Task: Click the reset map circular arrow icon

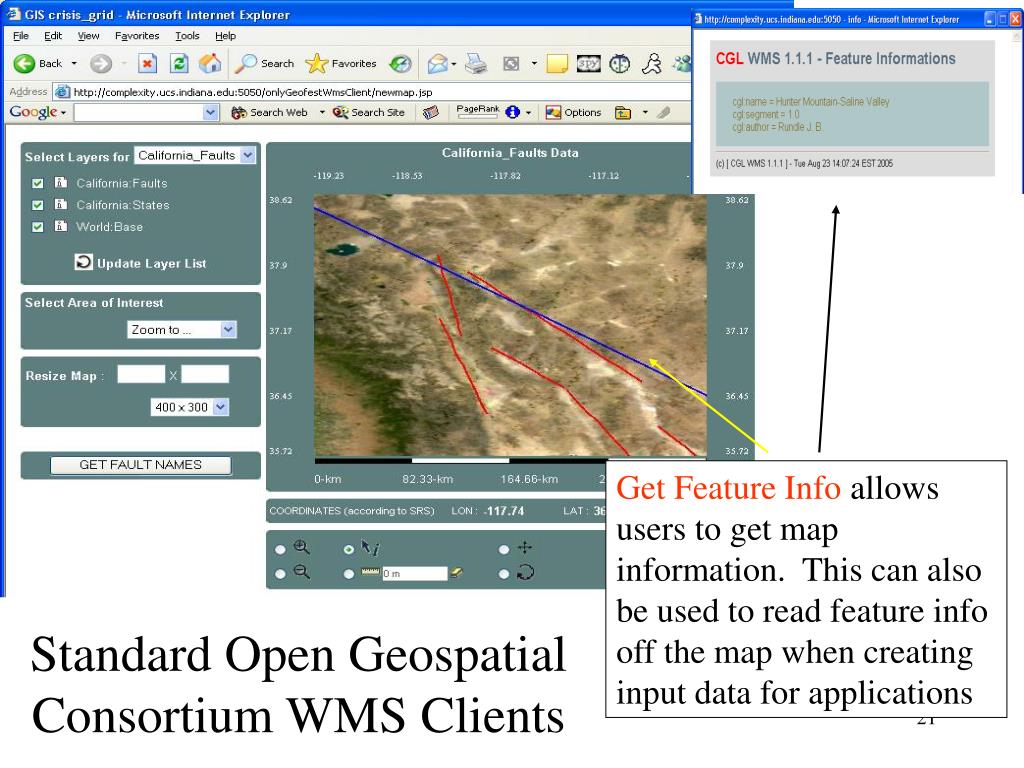Action: click(x=525, y=573)
